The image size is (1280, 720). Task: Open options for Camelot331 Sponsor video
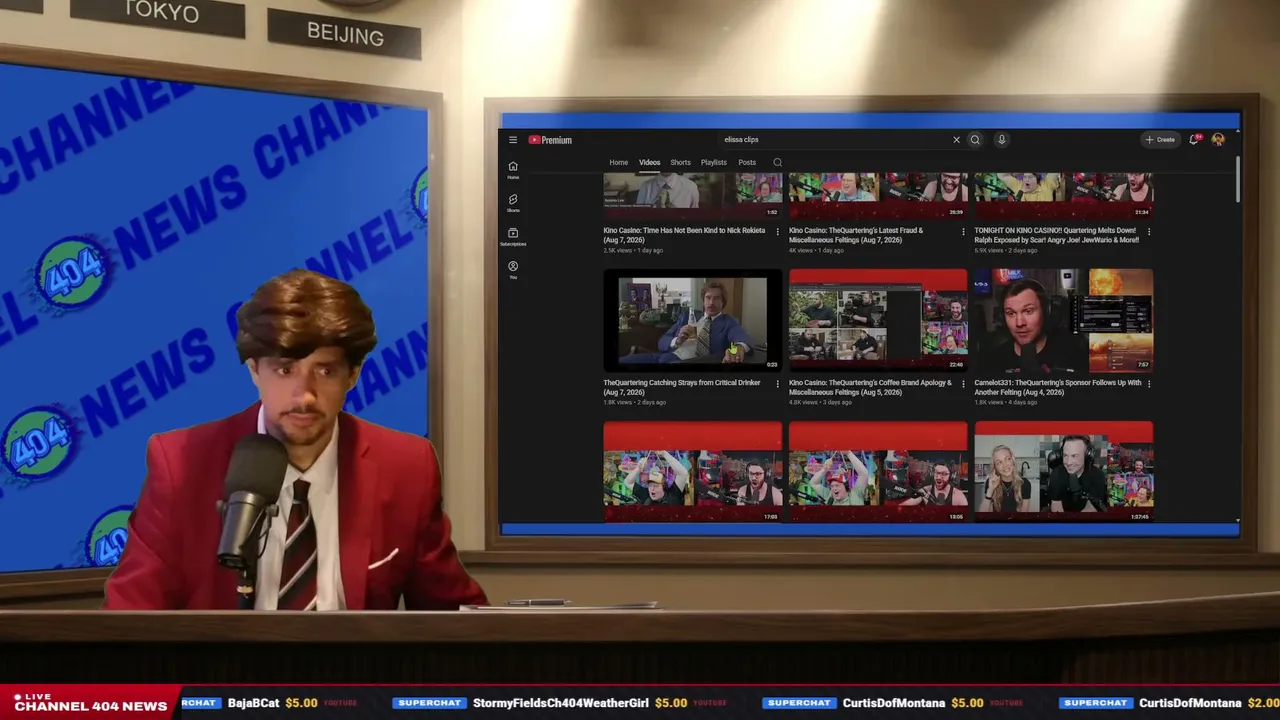tap(1149, 383)
